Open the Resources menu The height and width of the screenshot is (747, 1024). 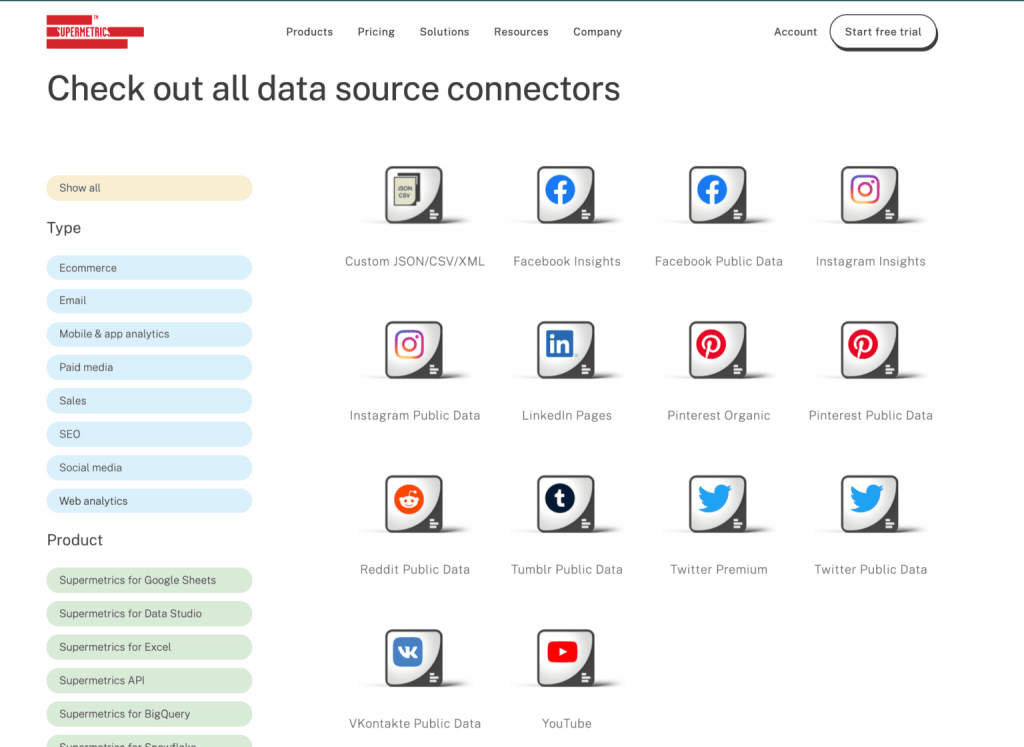521,32
